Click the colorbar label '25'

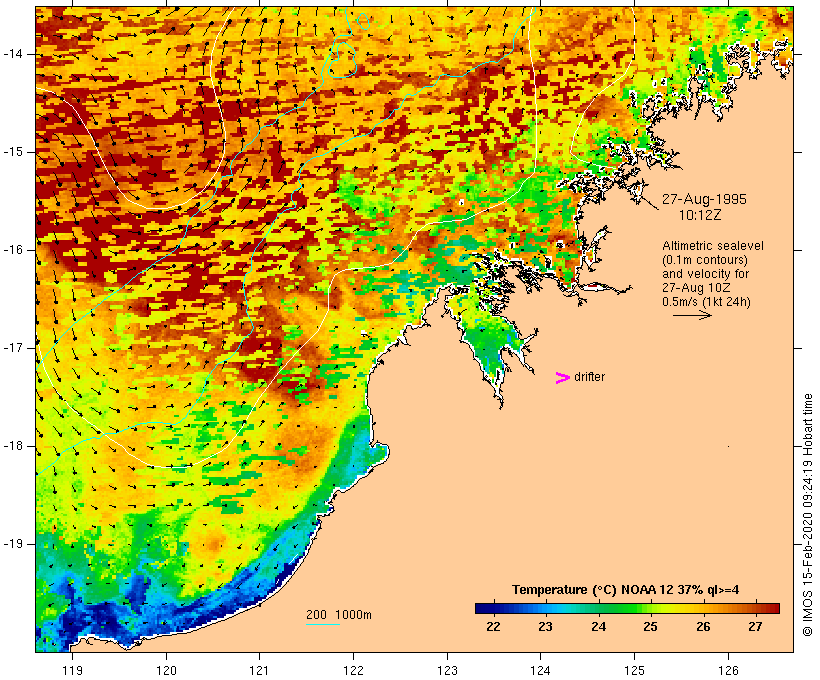click(x=651, y=627)
